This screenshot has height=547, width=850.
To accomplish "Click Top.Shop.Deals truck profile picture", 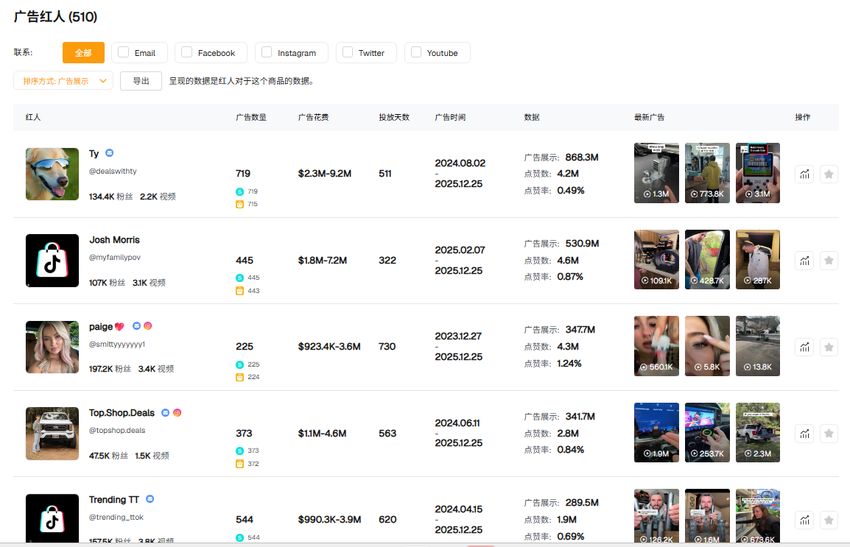I will (x=52, y=433).
